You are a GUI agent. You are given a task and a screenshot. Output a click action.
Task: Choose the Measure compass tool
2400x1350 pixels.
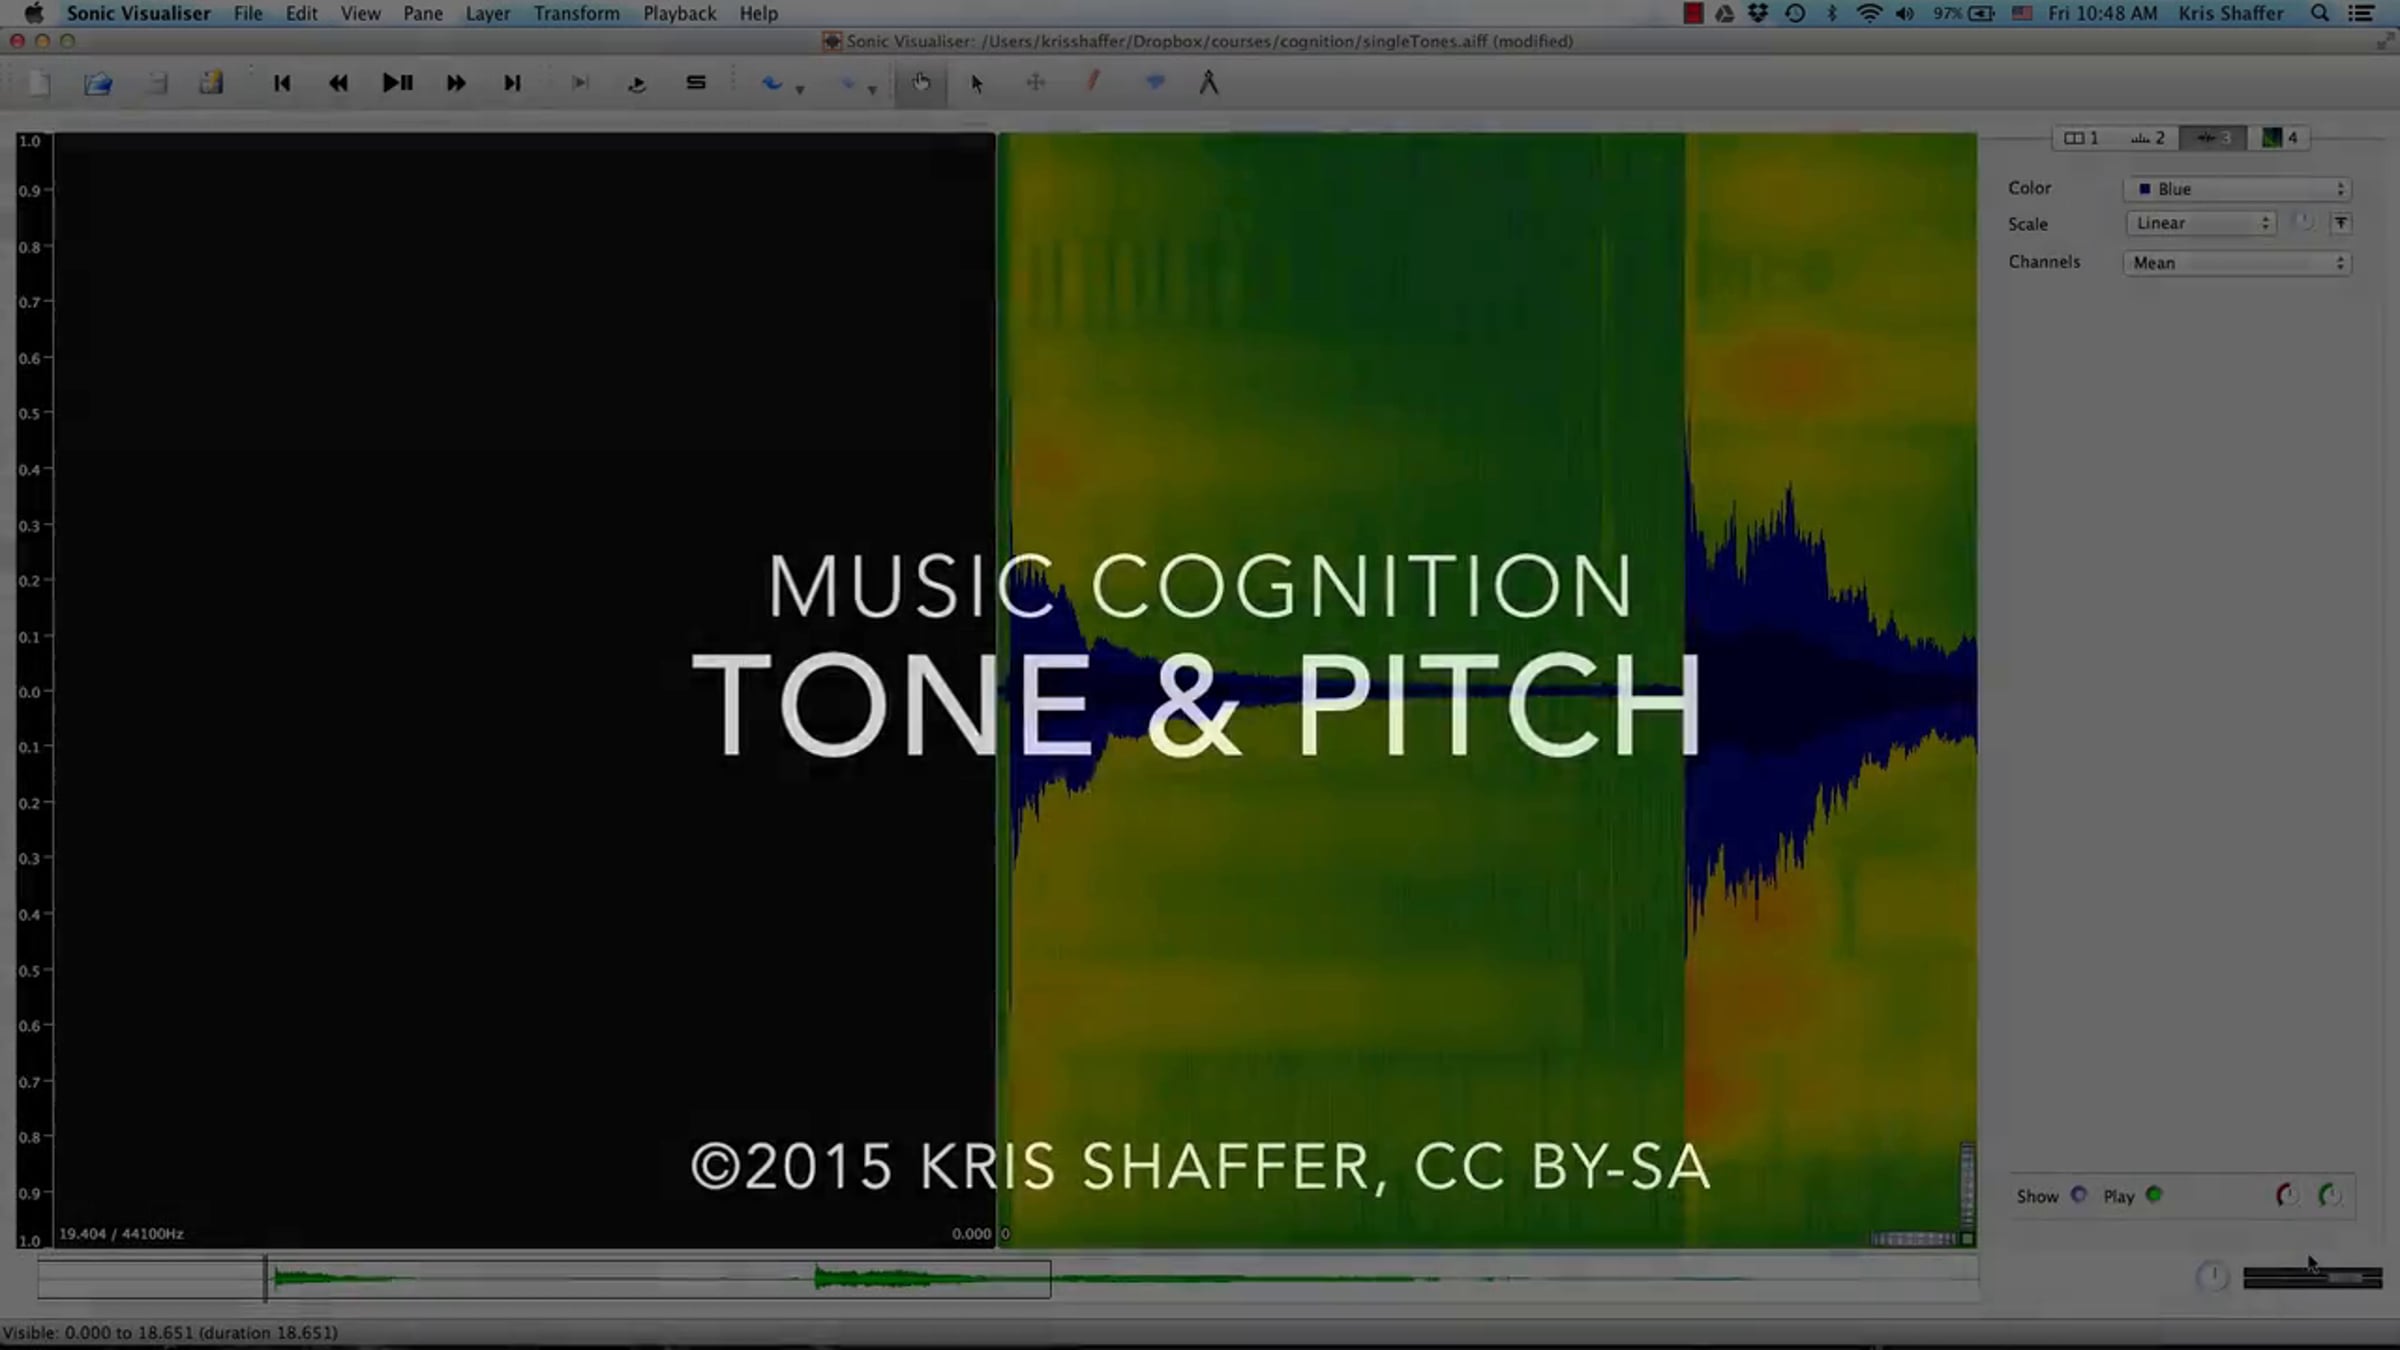click(x=1208, y=83)
